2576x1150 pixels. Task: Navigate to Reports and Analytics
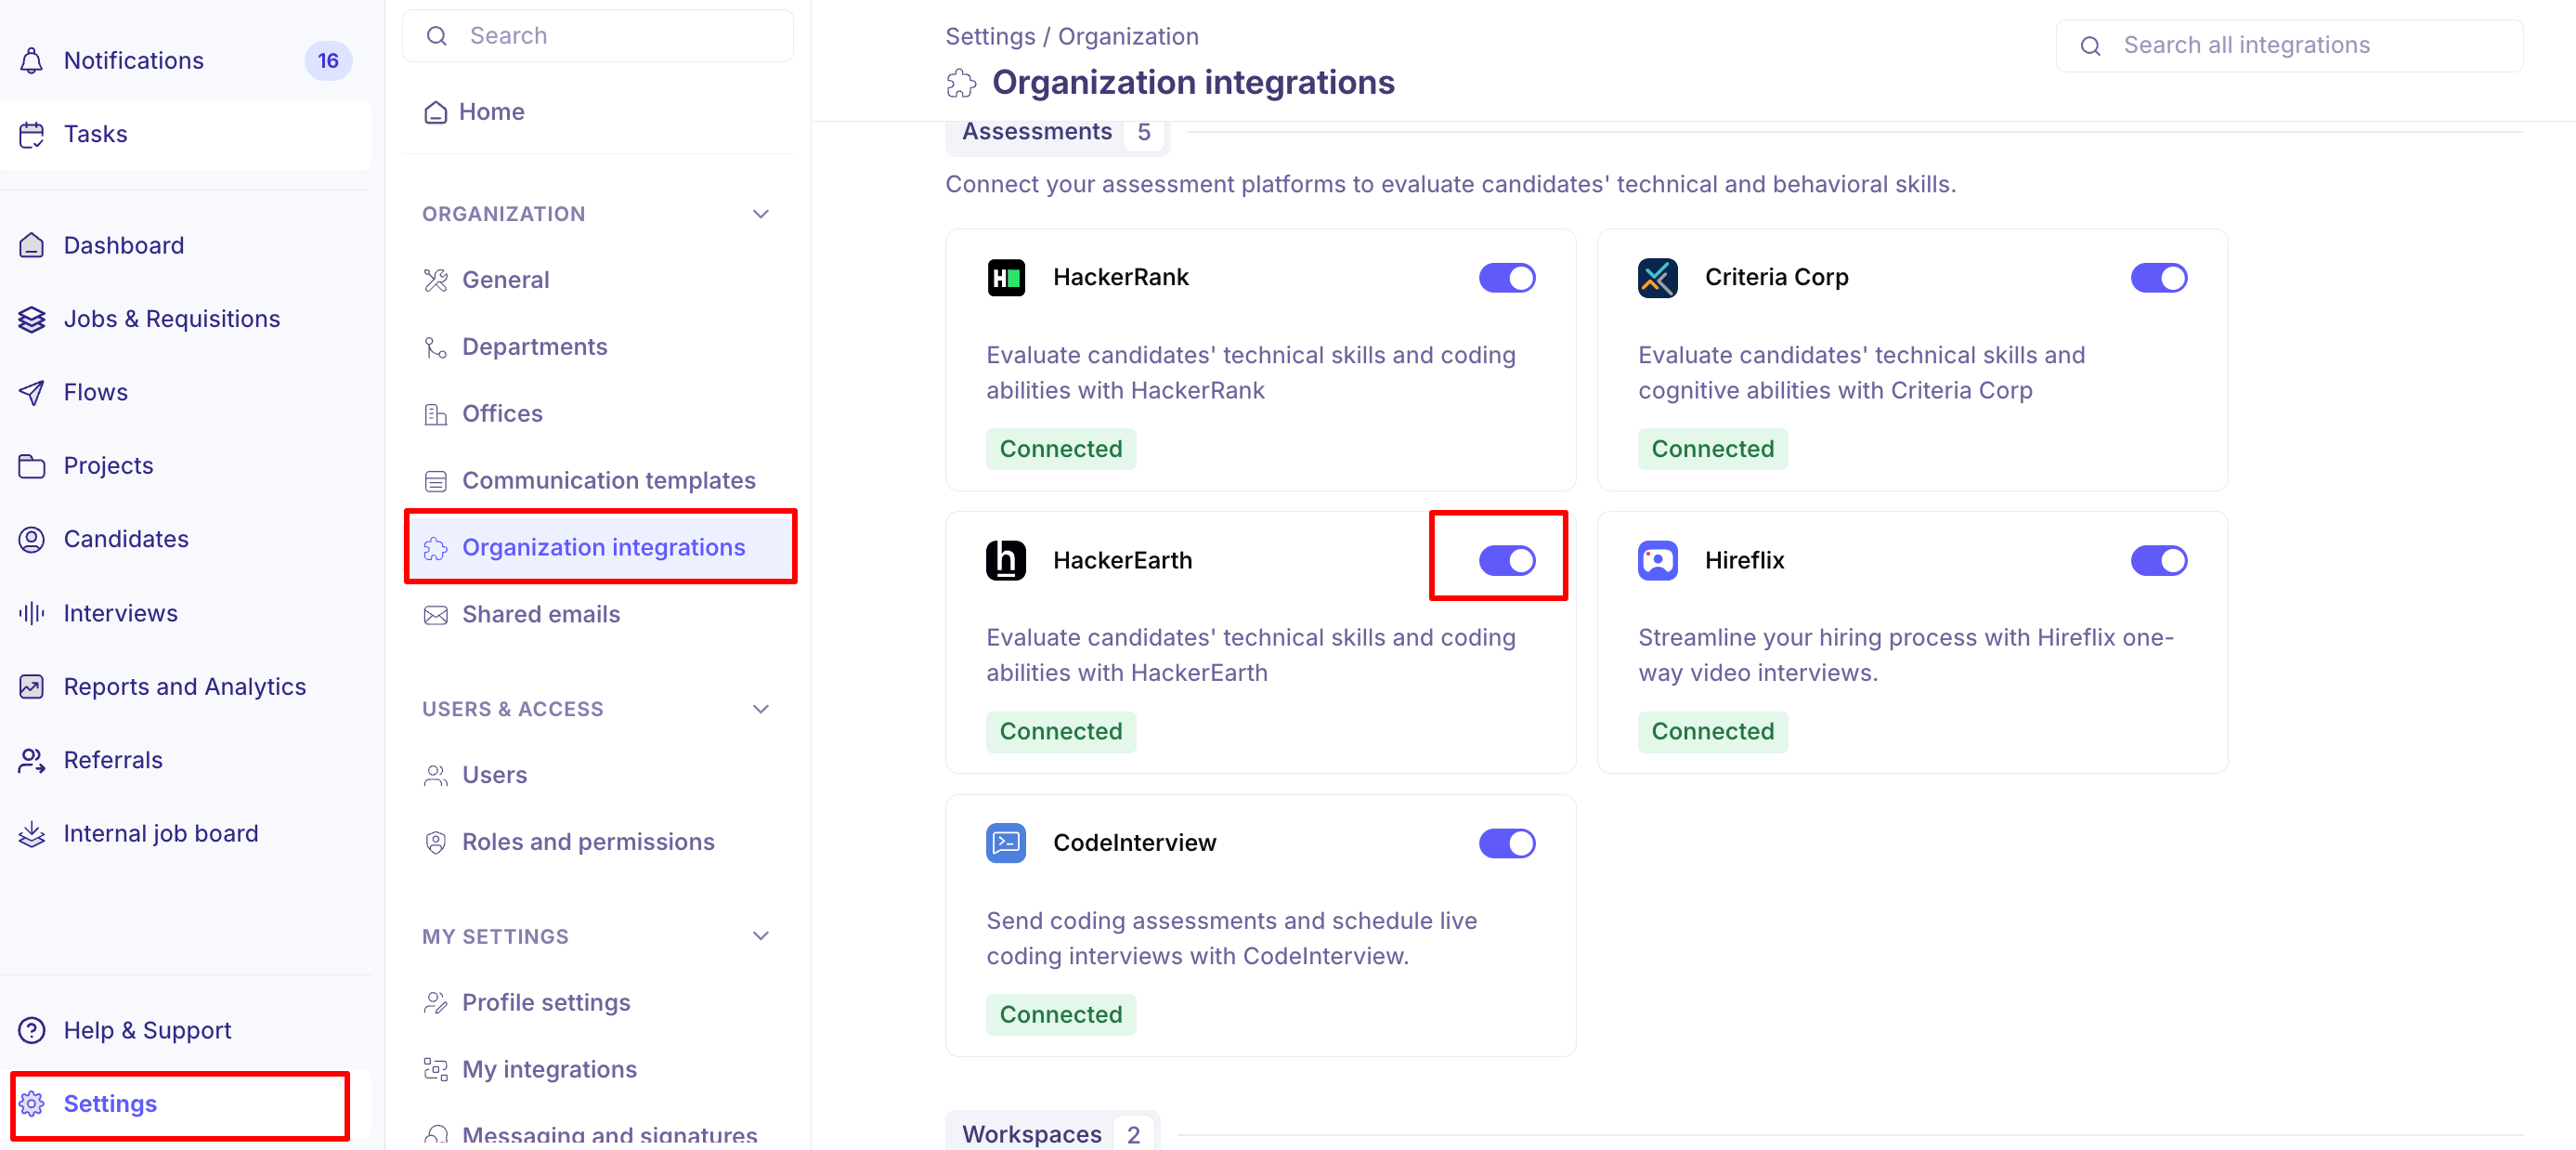point(186,687)
